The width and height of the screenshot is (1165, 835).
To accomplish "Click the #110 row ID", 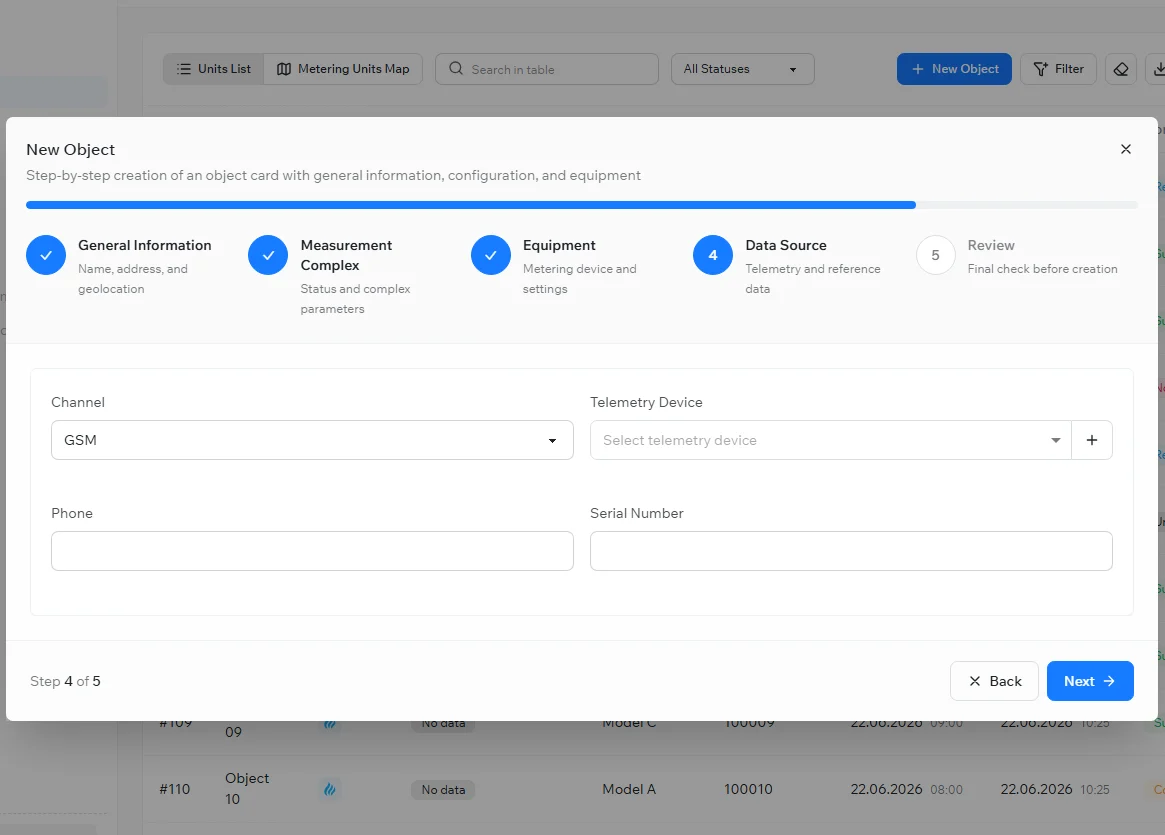I will click(x=175, y=789).
